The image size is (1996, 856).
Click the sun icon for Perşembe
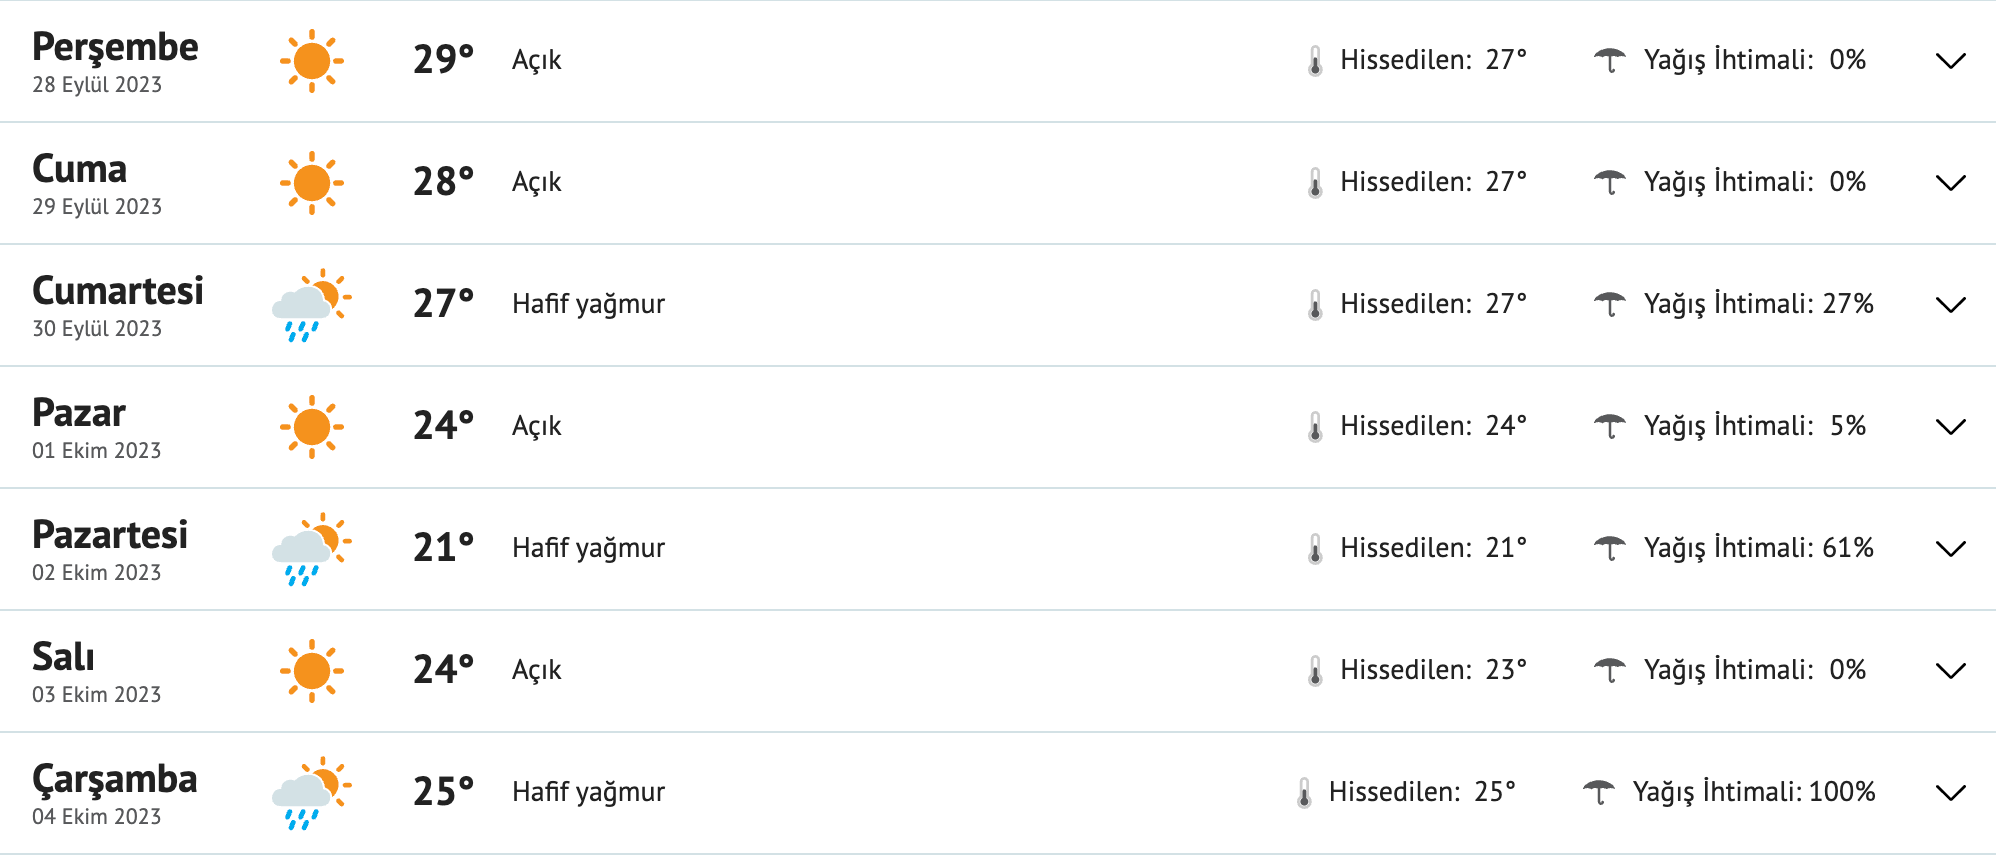313,60
